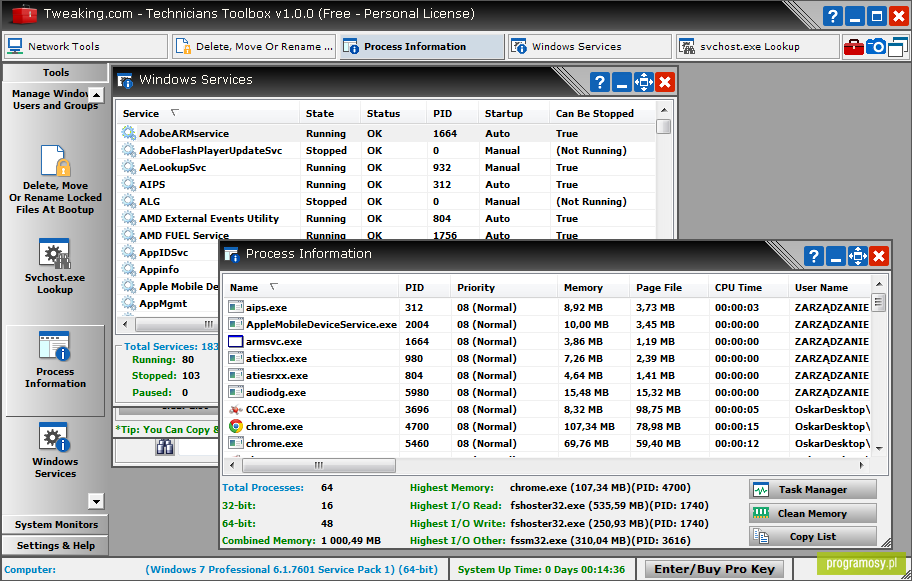The image size is (912, 581).
Task: Minimize the Windows Services sub-window
Action: [x=621, y=82]
